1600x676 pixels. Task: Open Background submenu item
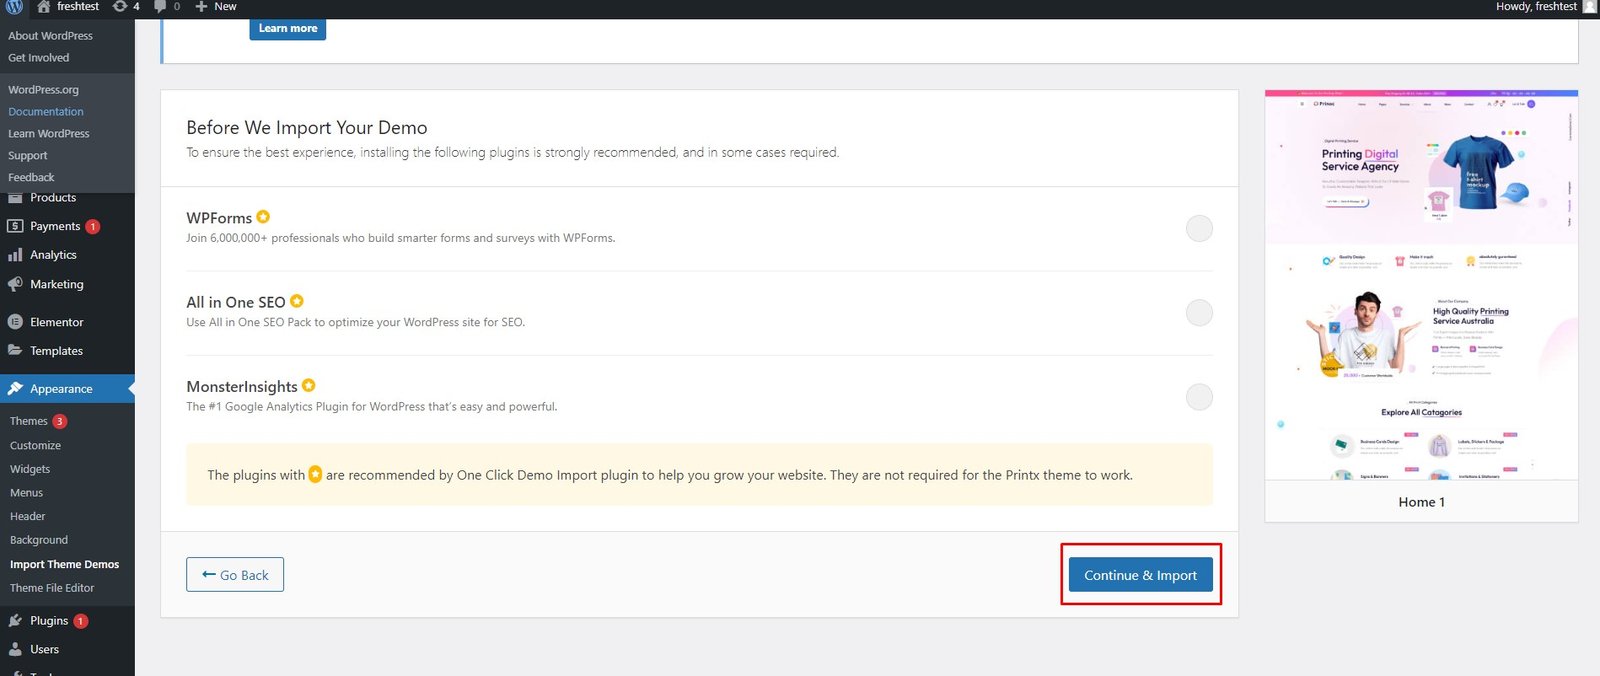(x=39, y=540)
